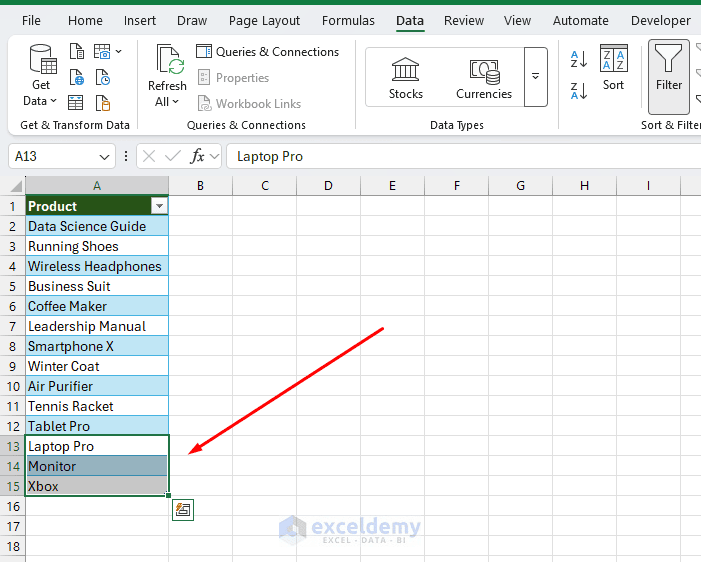Open the File tab
The image size is (701, 562).
[x=31, y=21]
